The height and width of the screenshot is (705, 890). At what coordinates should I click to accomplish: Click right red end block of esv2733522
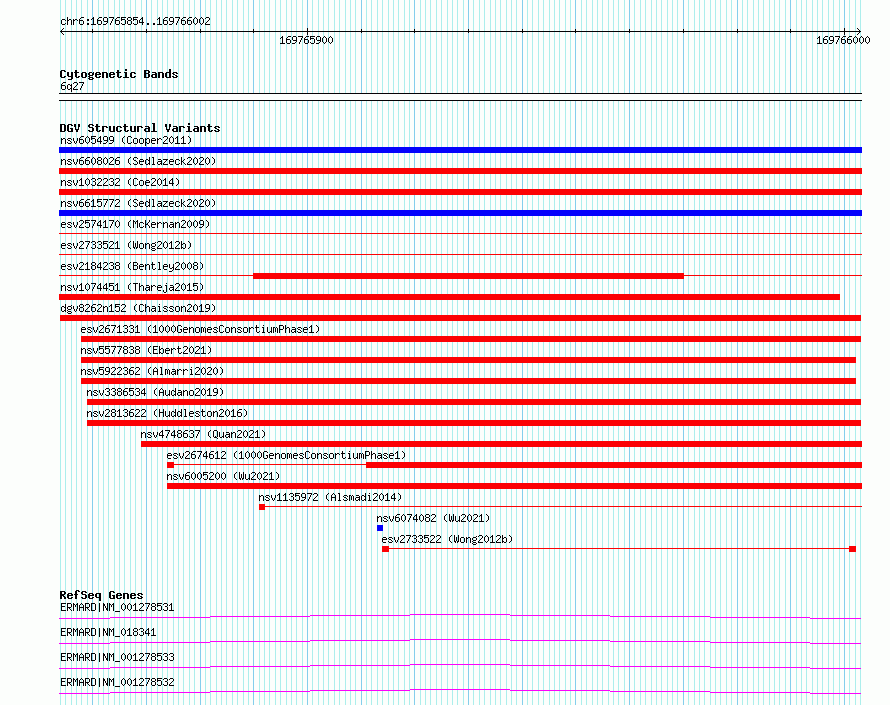pos(853,549)
